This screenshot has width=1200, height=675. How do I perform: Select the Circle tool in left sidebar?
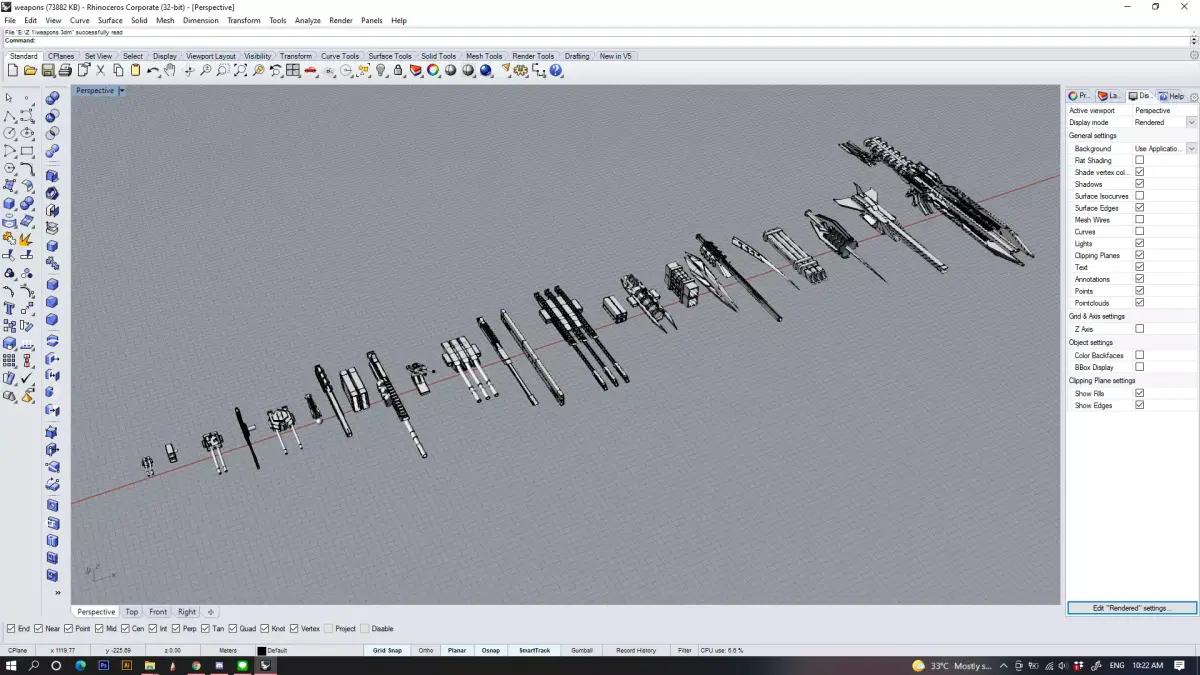tap(9, 133)
